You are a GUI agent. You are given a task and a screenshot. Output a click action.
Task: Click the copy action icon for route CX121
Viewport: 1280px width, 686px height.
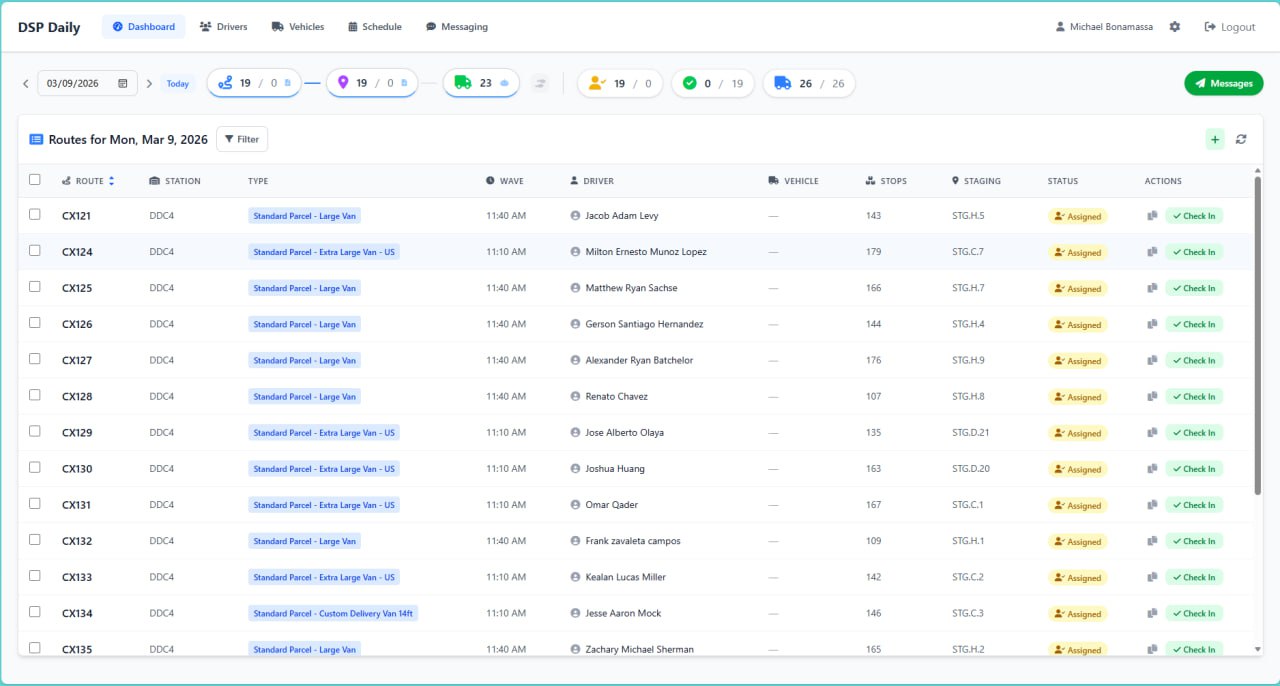tap(1154, 215)
